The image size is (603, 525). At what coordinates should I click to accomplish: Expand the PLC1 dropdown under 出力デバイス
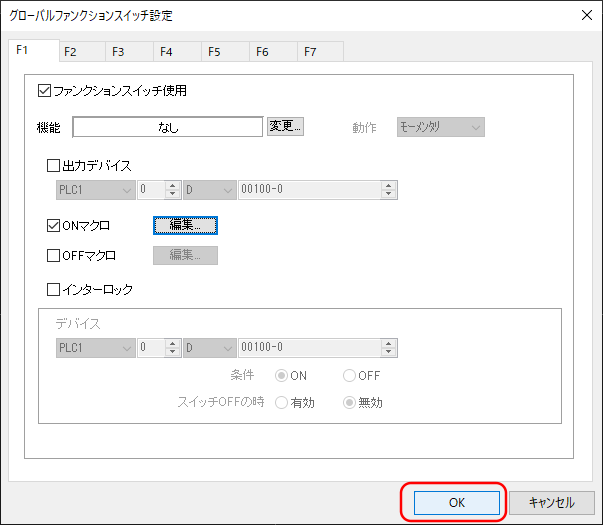click(x=94, y=190)
